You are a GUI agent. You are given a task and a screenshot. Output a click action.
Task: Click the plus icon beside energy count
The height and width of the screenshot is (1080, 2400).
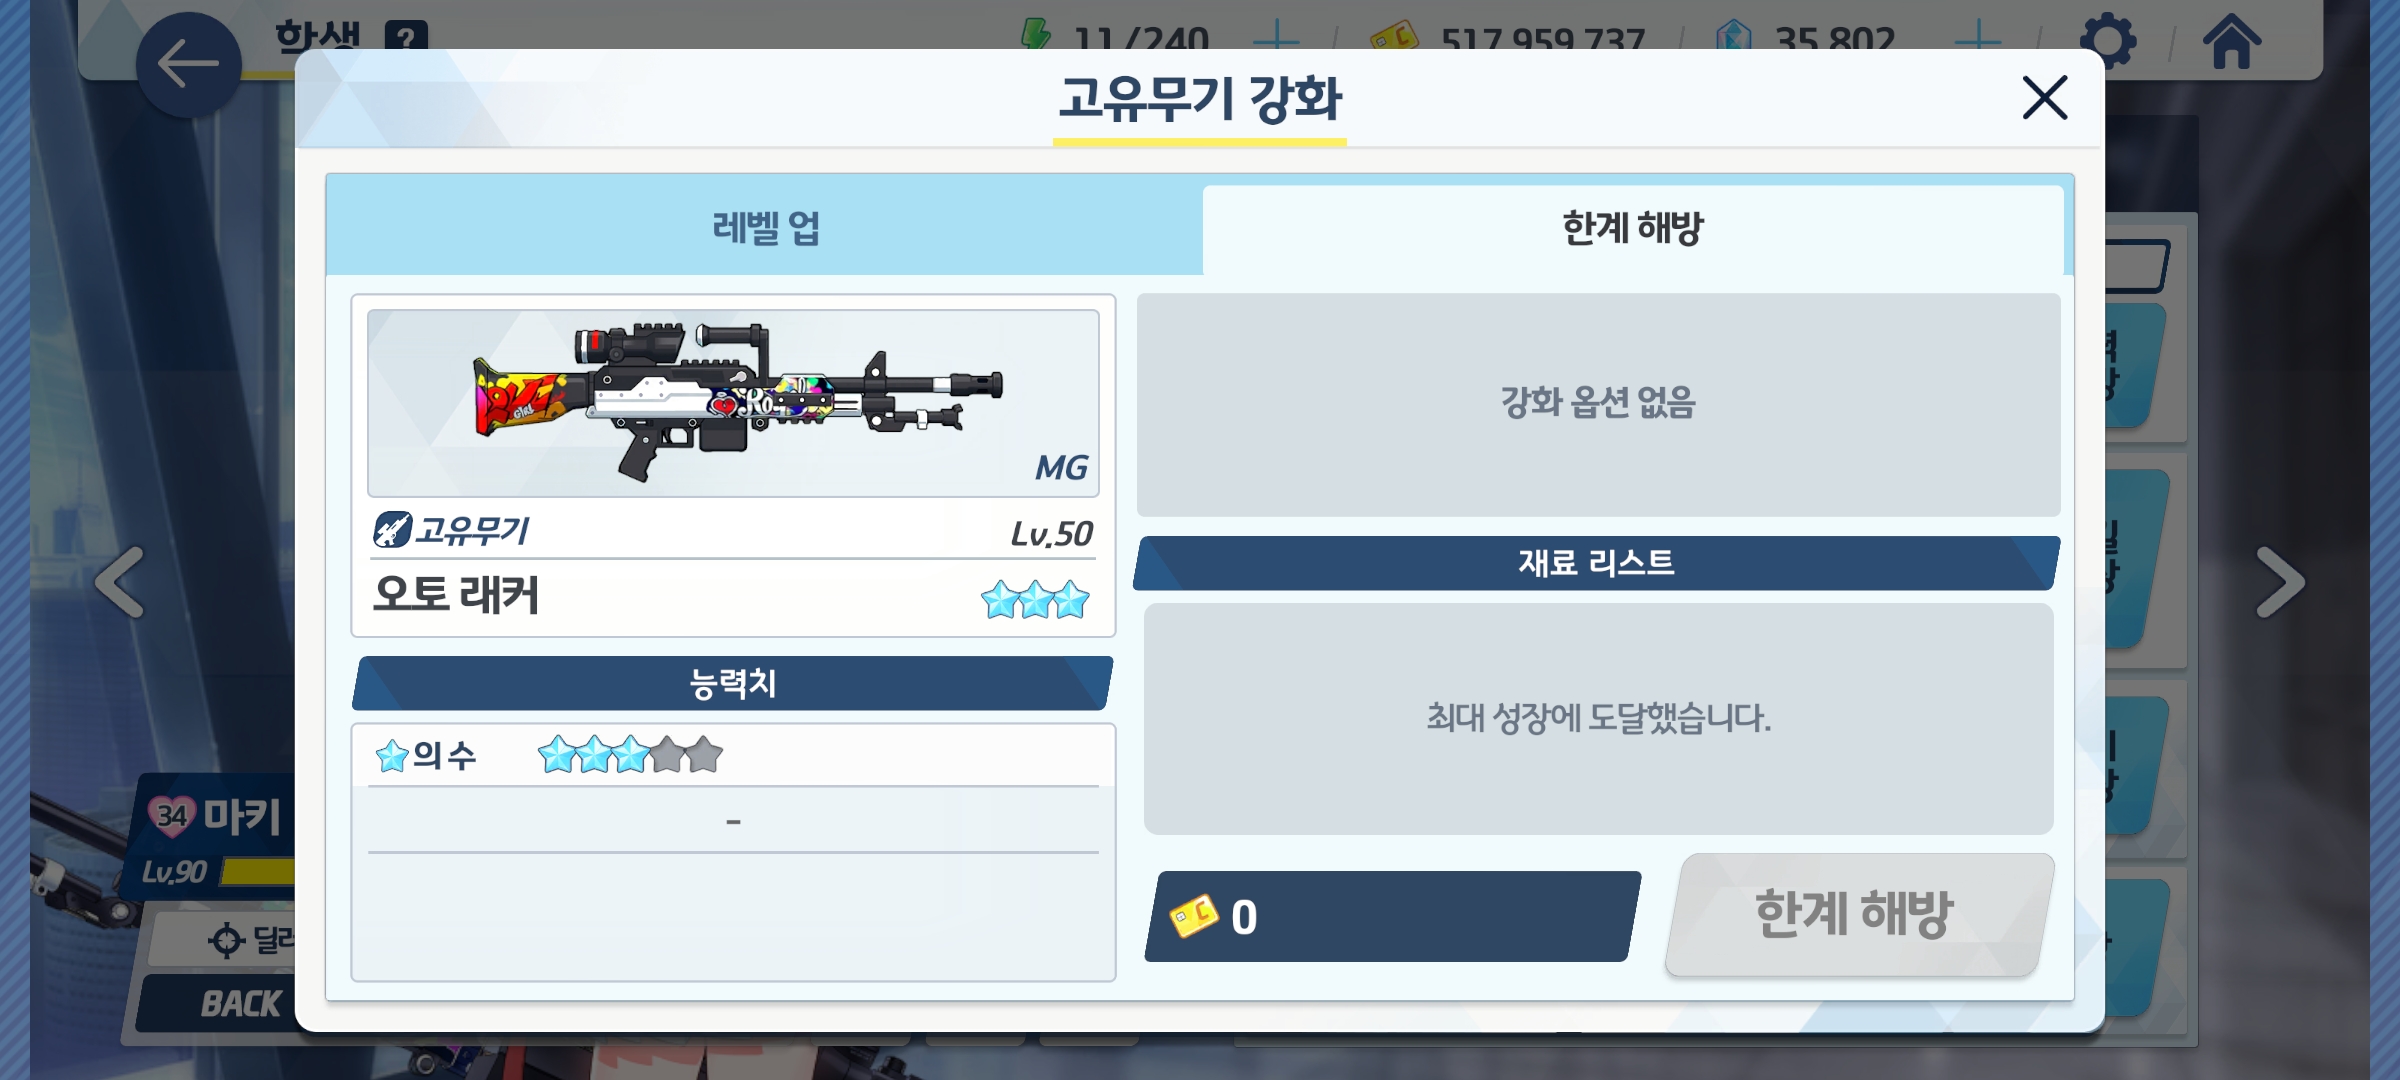[x=1276, y=39]
